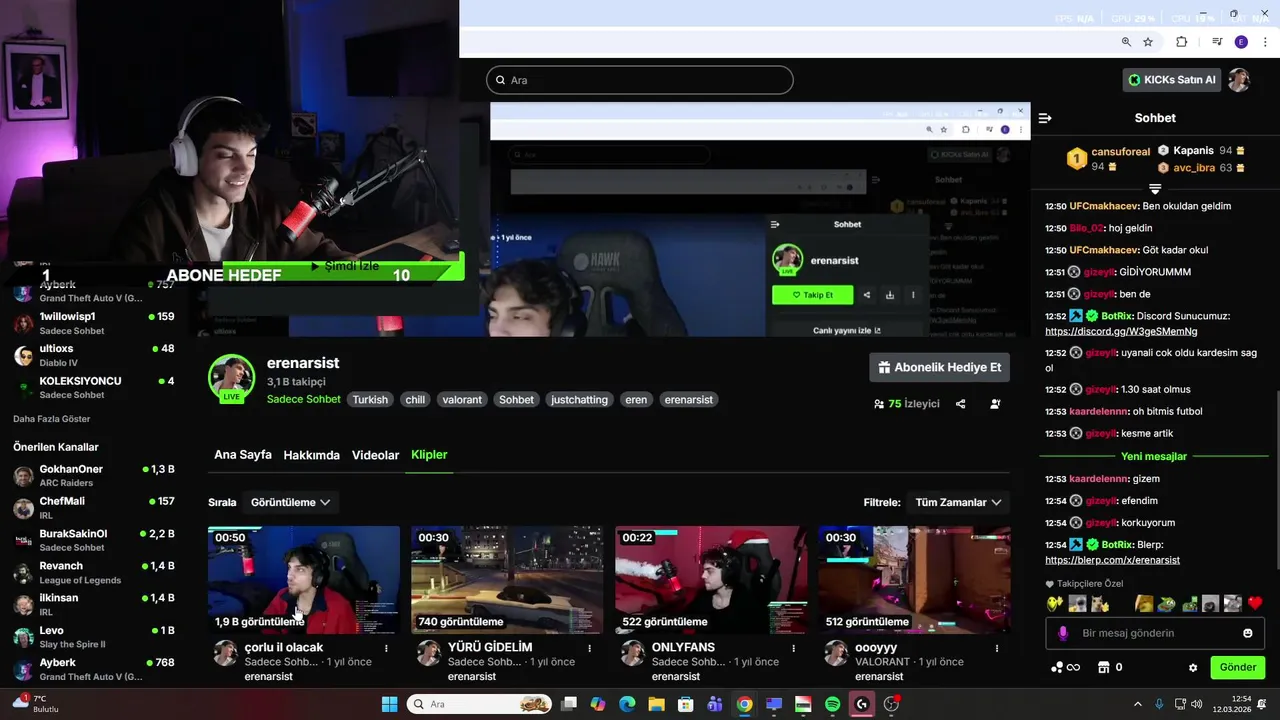Focus the Bir mesaj gönderin chat input

click(1155, 633)
